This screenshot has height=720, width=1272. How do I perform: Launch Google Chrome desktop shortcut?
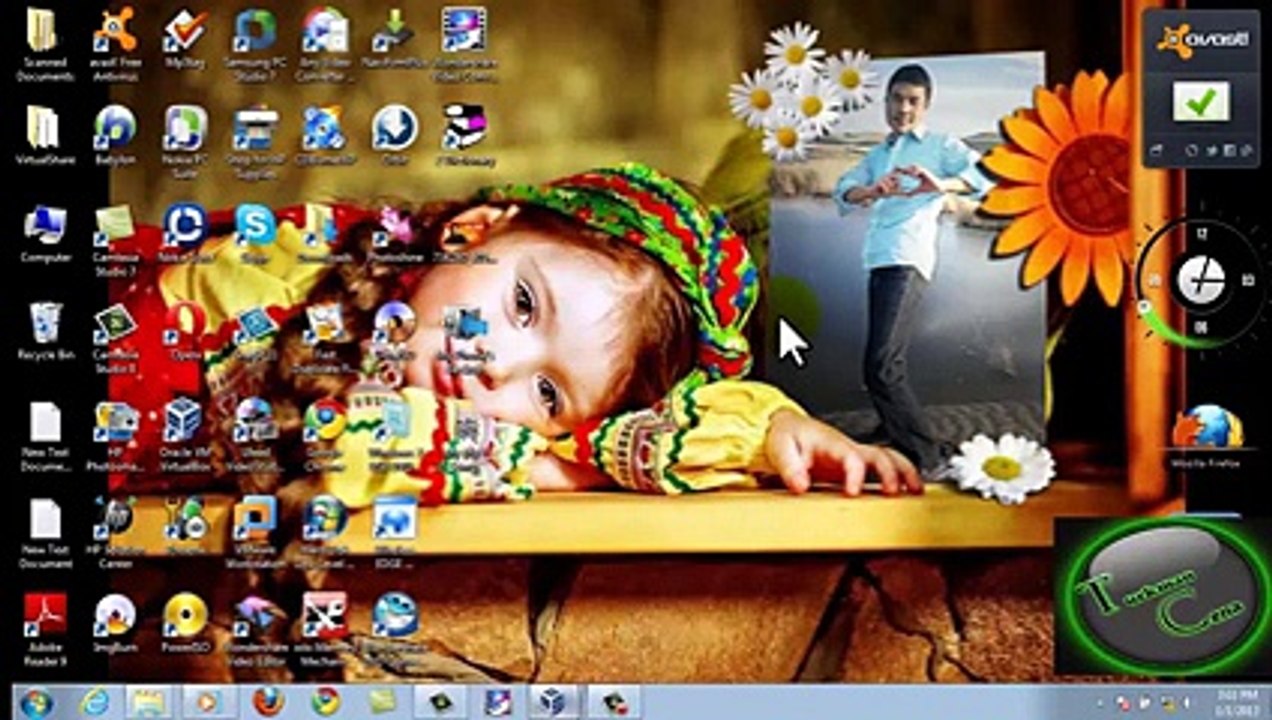tap(324, 436)
